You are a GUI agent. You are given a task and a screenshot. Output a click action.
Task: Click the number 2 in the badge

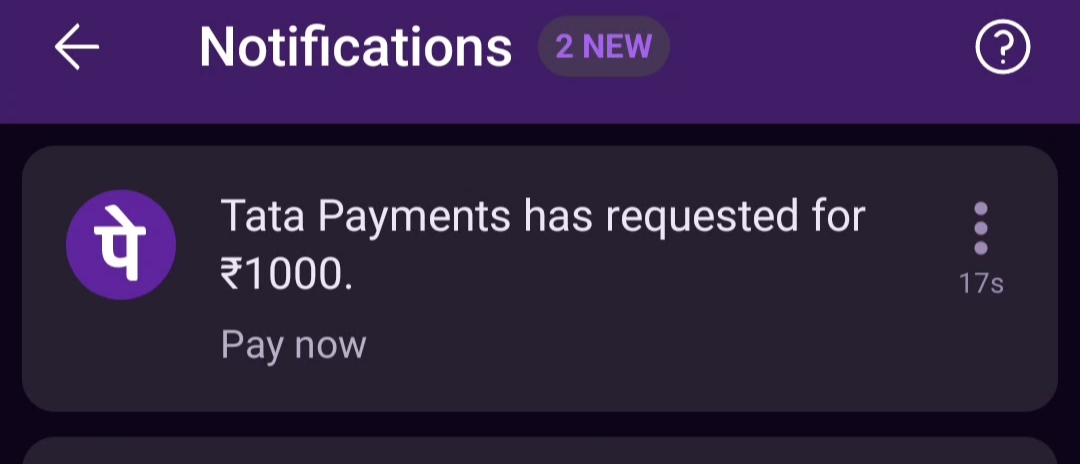565,47
